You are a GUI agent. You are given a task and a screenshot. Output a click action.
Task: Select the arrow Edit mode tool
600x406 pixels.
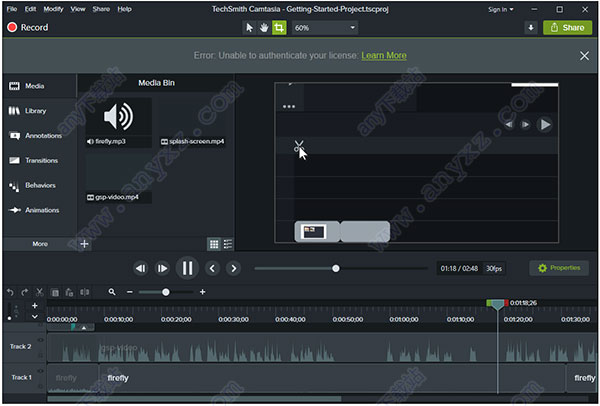coord(249,28)
